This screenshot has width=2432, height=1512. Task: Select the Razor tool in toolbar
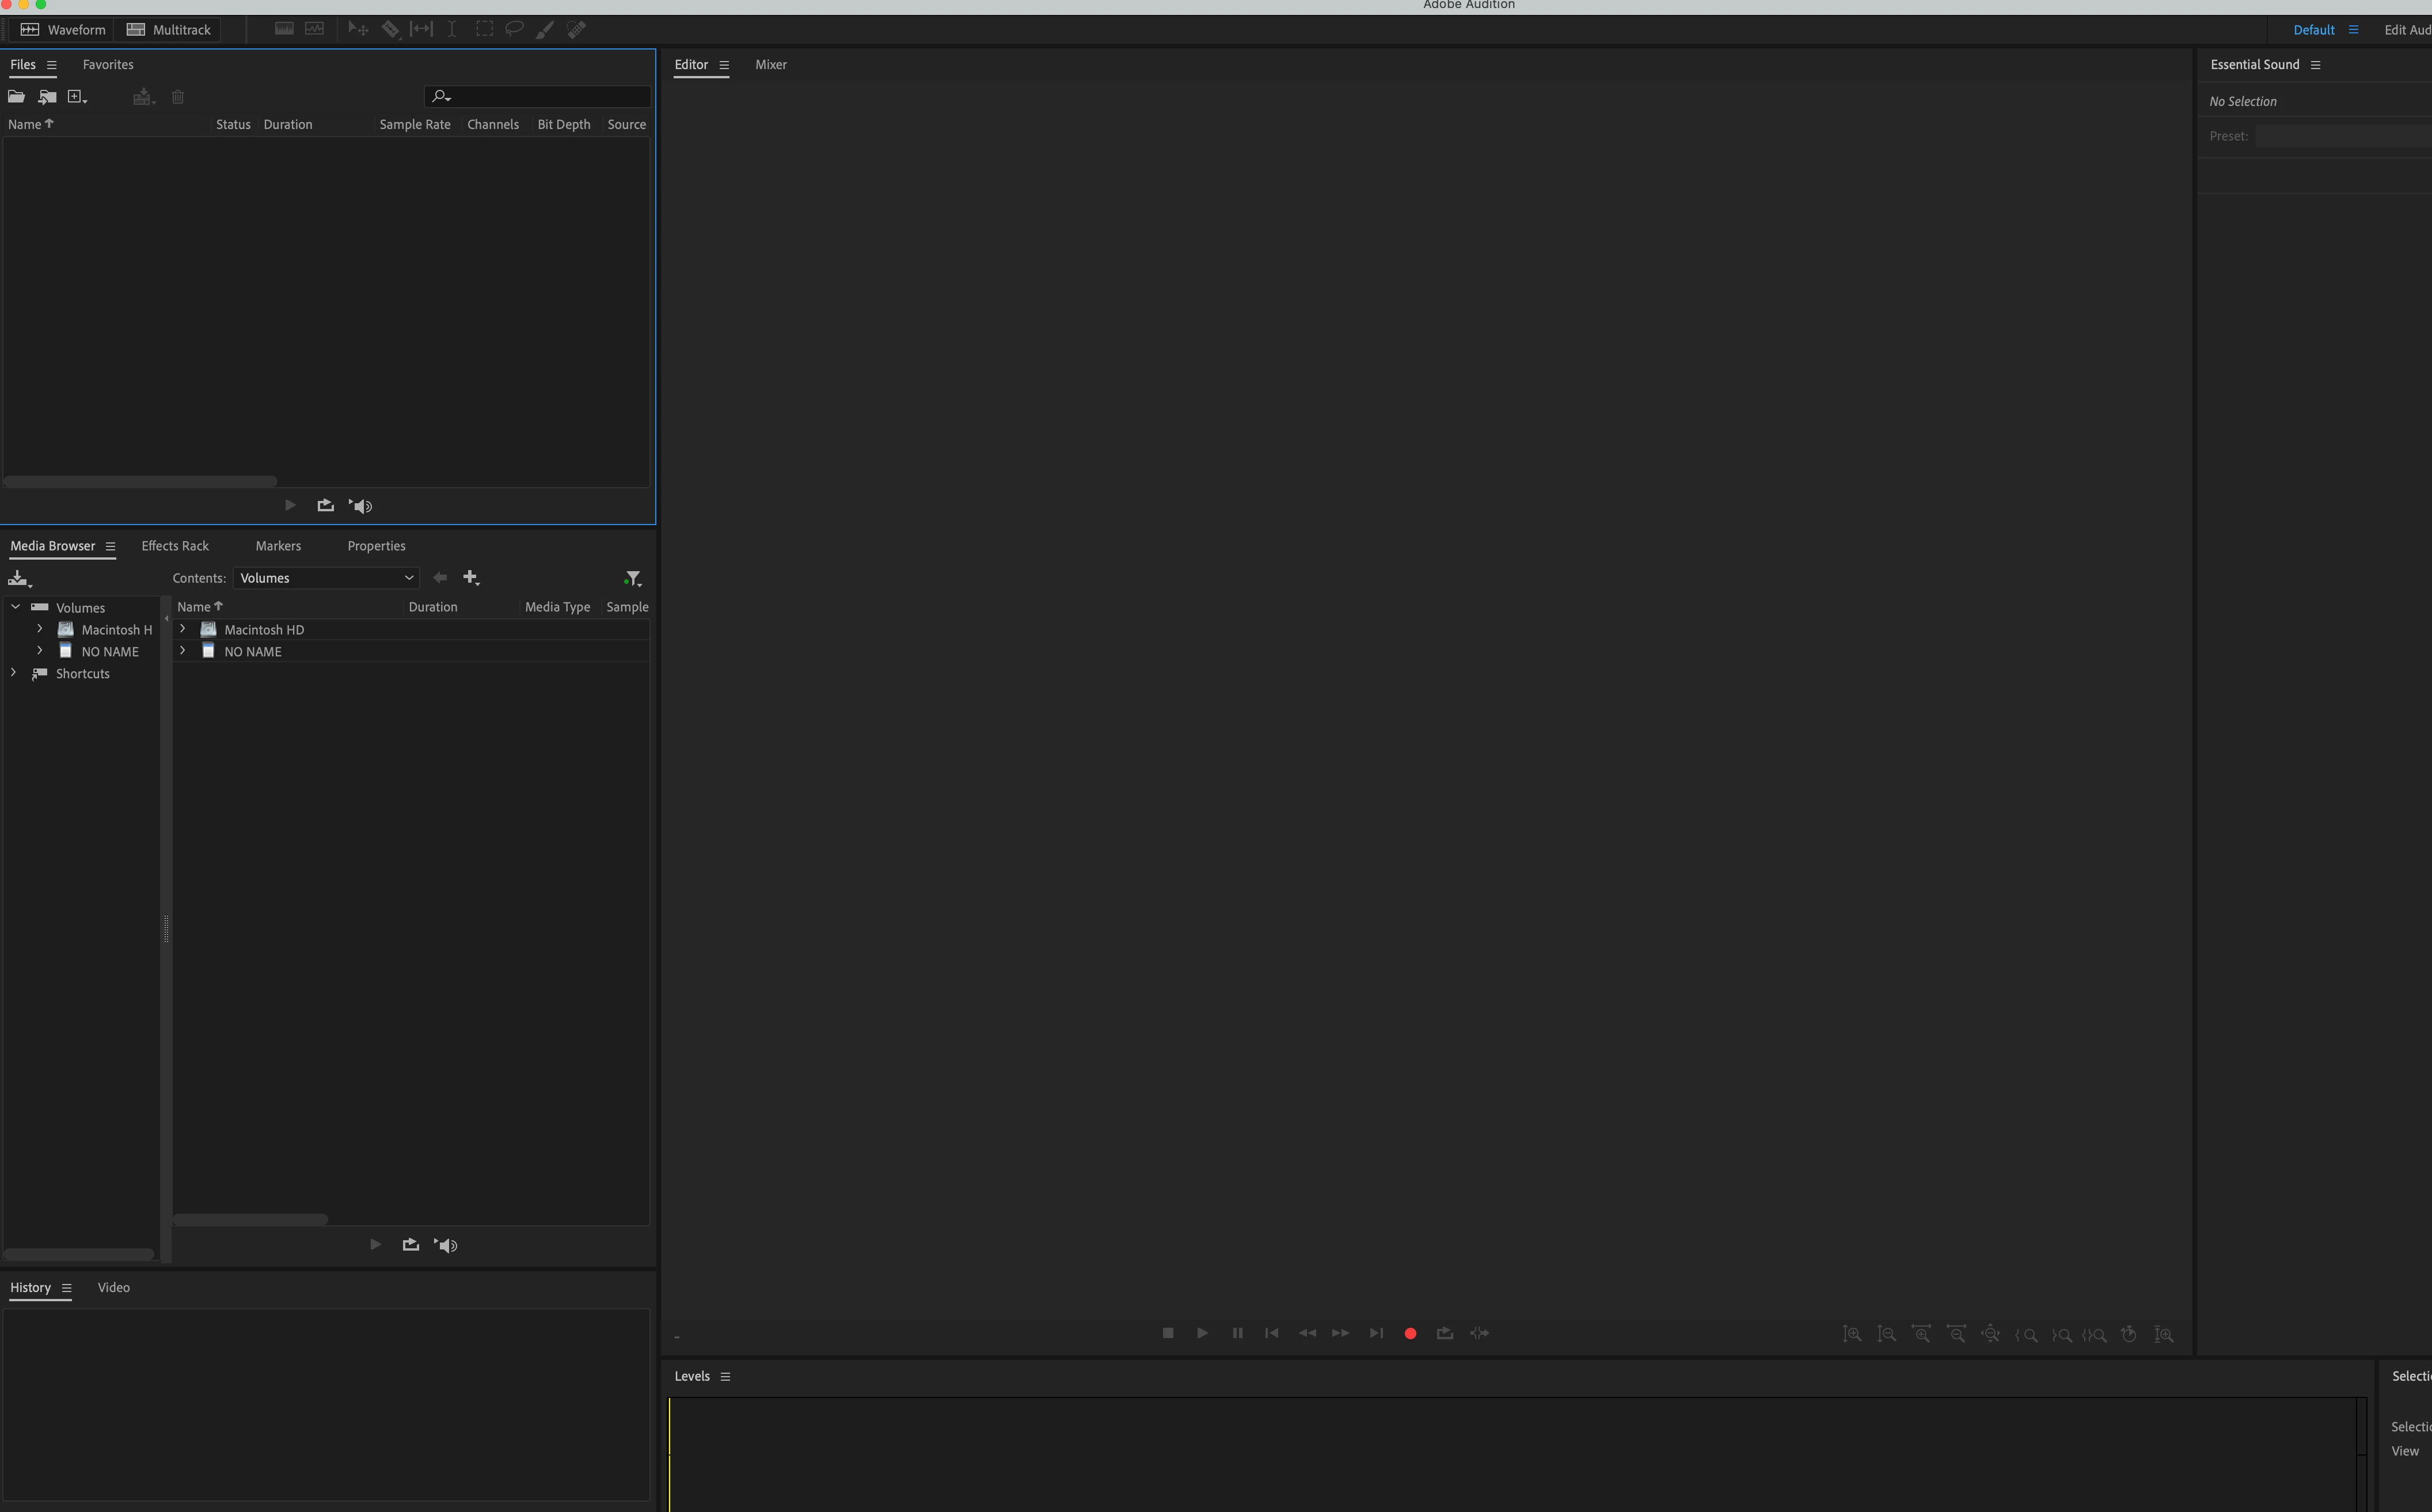[x=390, y=30]
